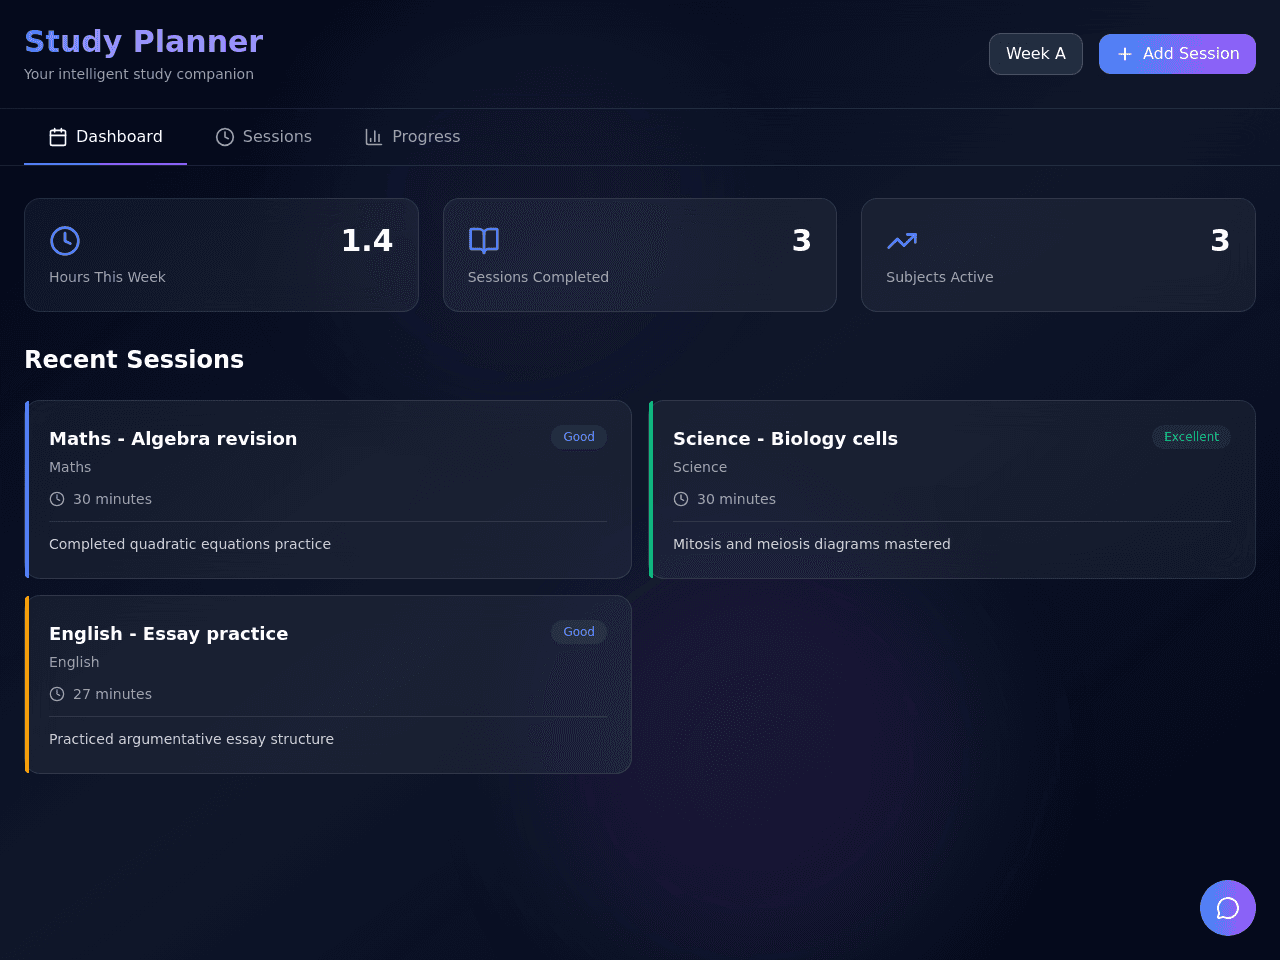Switch to the Progress tab
Screen dimensions: 1280x960
(x=413, y=137)
